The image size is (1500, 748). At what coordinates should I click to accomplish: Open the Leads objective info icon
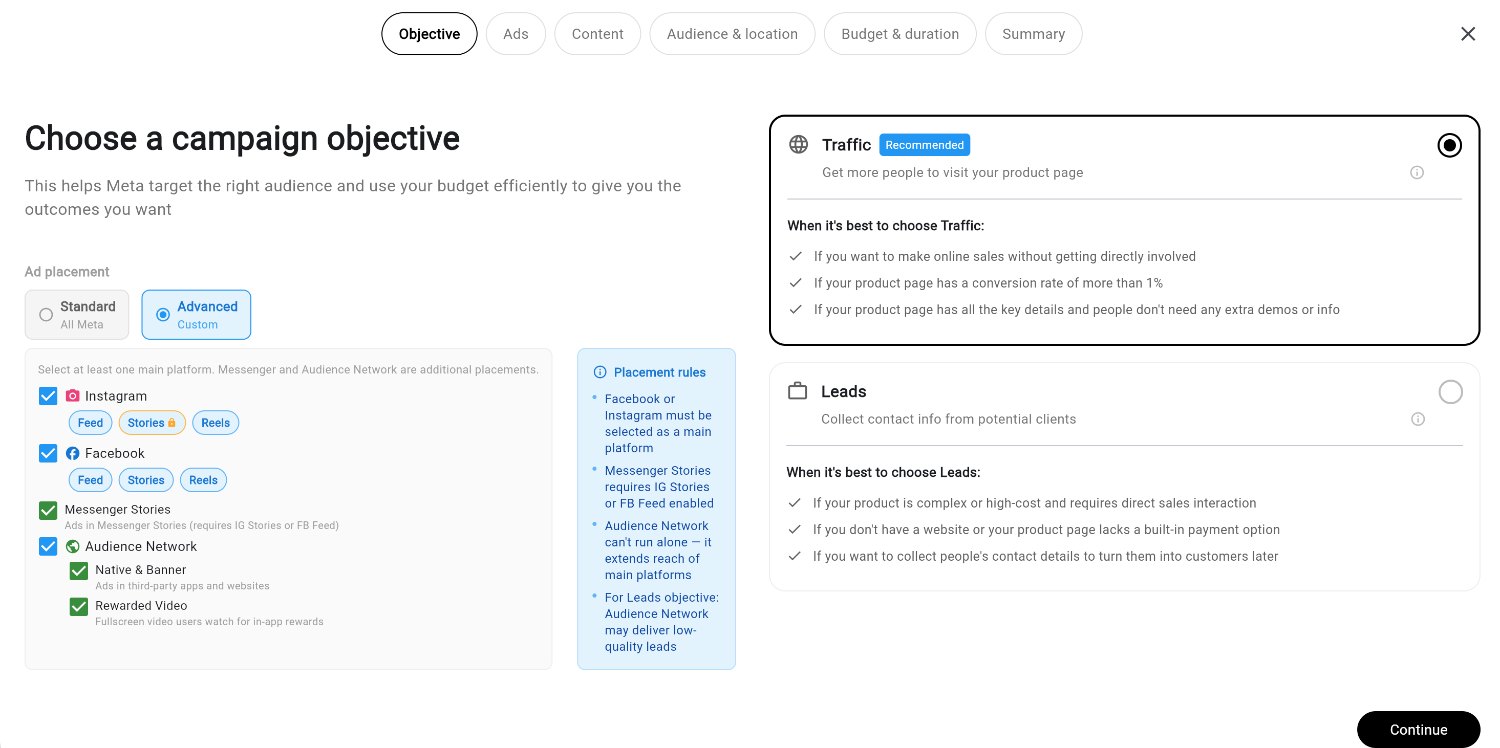click(x=1417, y=419)
